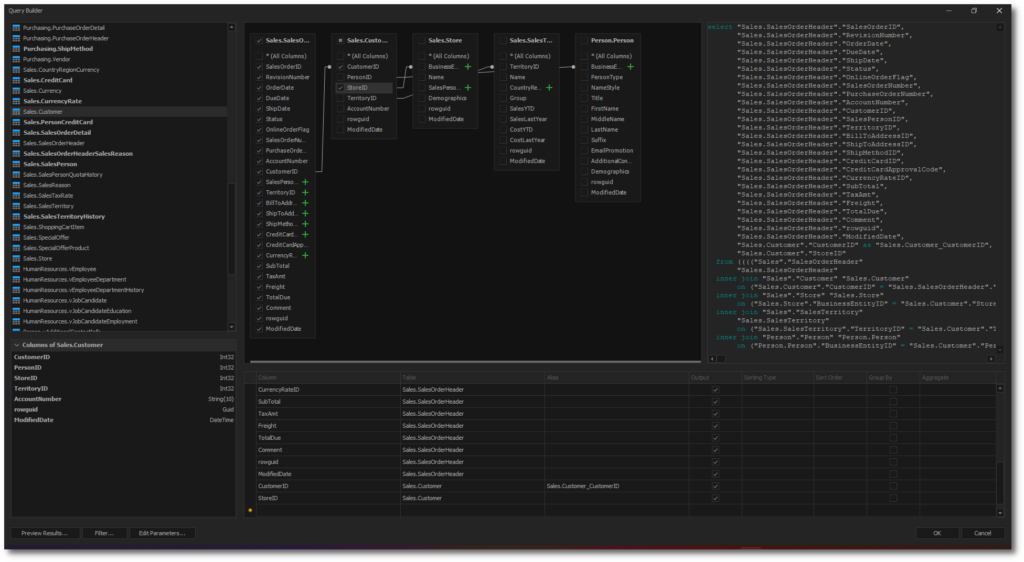Check LastName in Person.Person table
Screen dimensions: 1024x562
click(584, 129)
